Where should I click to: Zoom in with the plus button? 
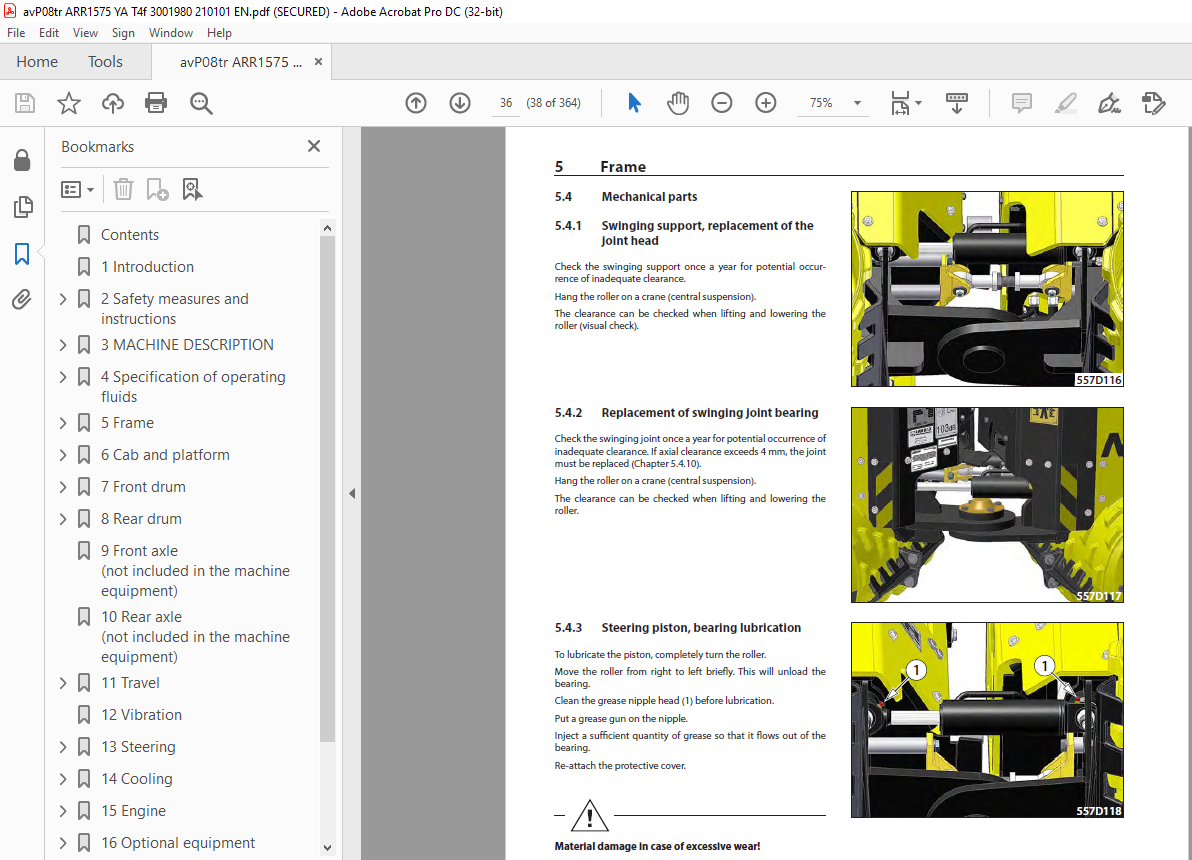point(766,103)
